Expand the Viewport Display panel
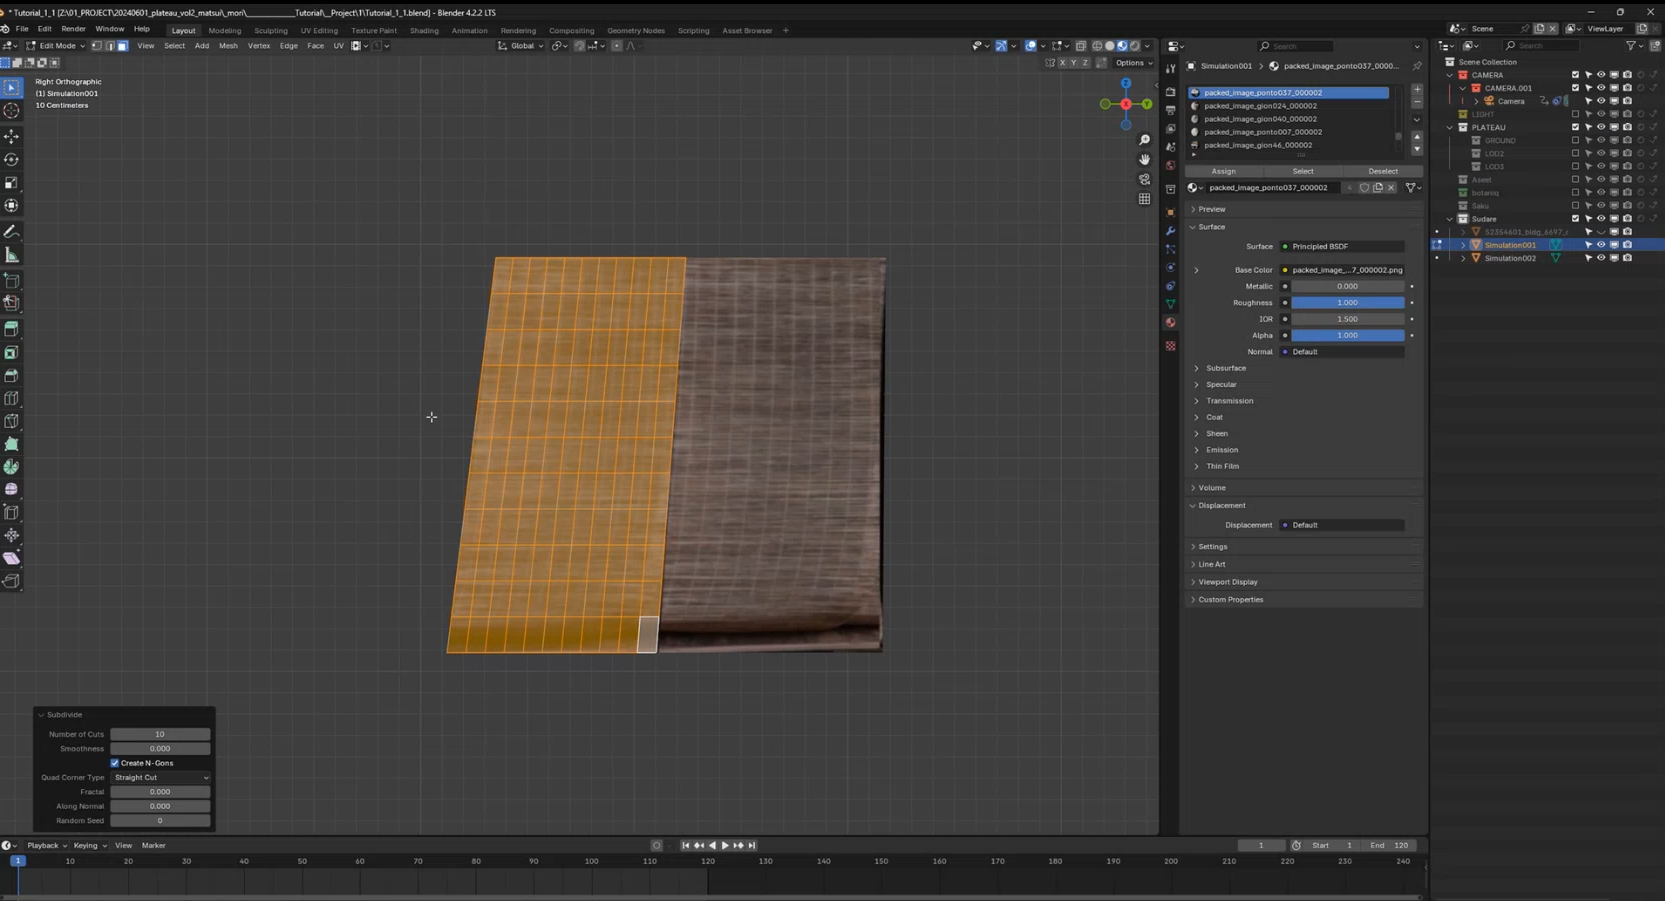This screenshot has width=1665, height=901. [x=1227, y=582]
